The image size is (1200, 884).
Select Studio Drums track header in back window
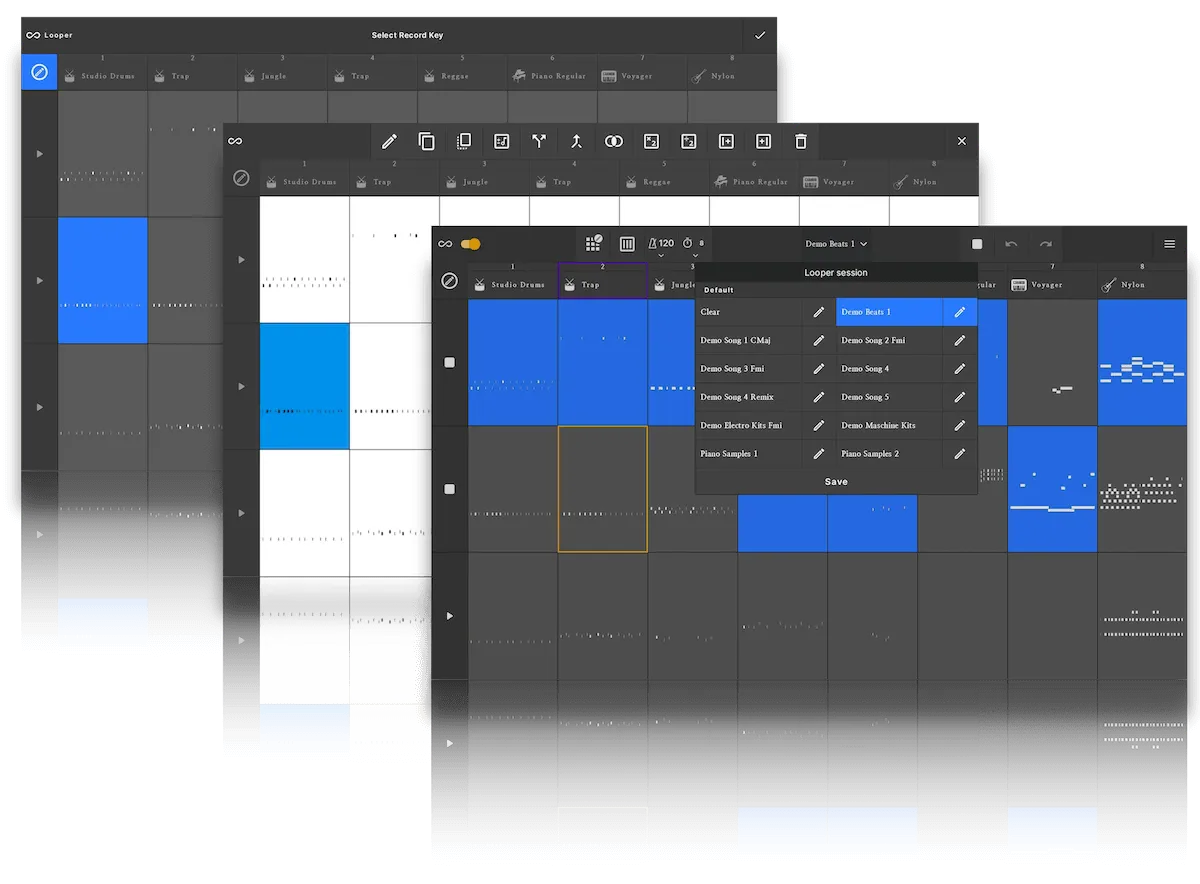tap(103, 72)
